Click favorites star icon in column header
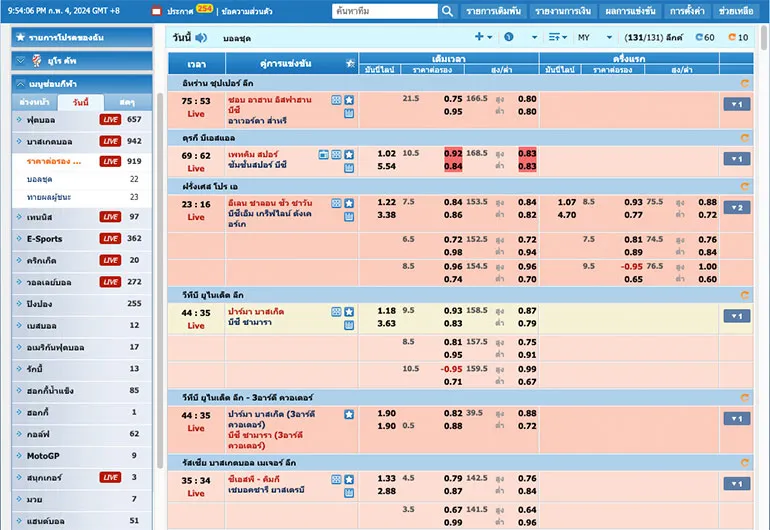This screenshot has width=770, height=530. pyautogui.click(x=349, y=63)
